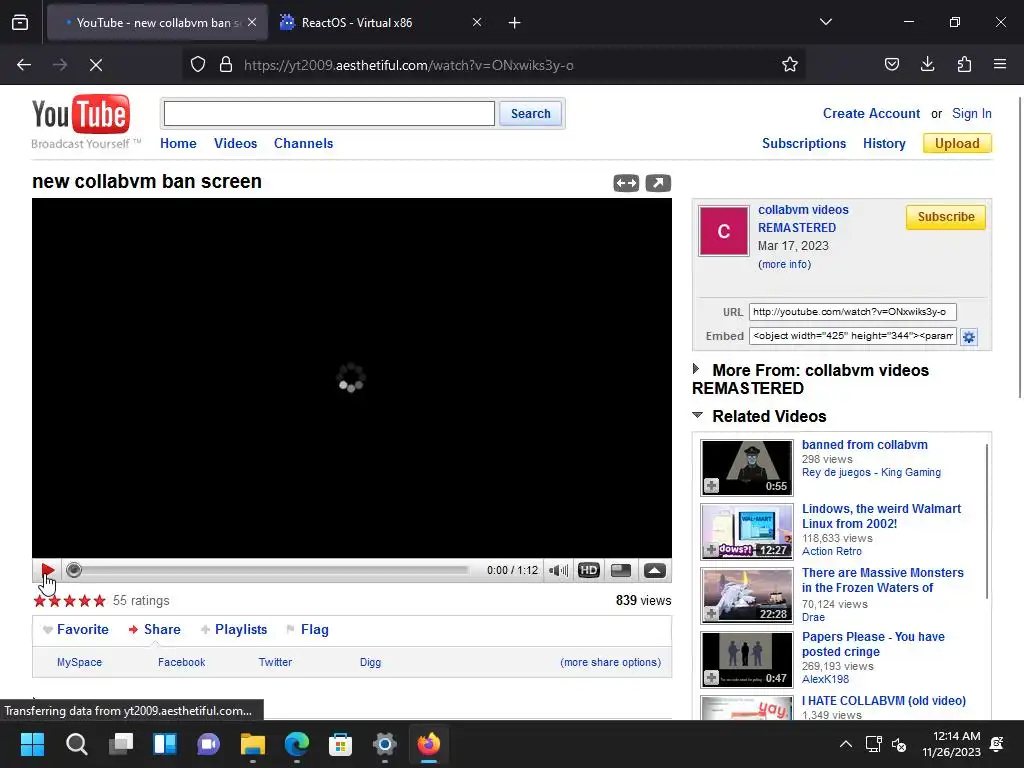Open the Videos menu item
This screenshot has width=1024, height=768.
pyautogui.click(x=235, y=143)
